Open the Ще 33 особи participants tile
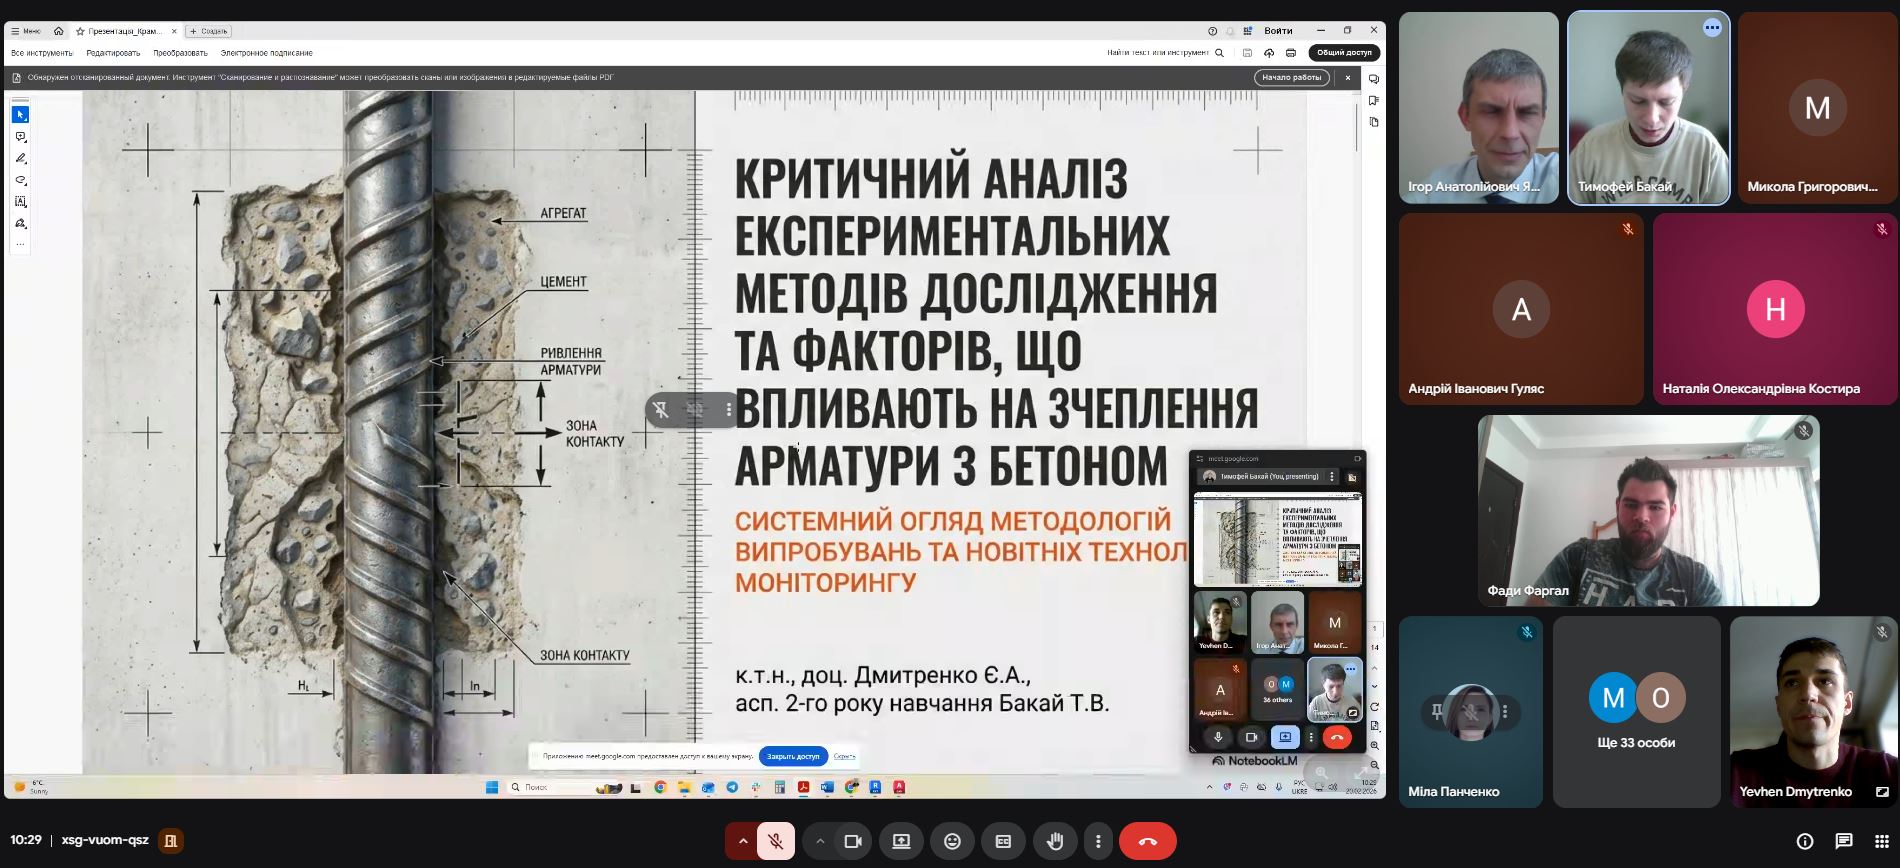The image size is (1900, 868). pos(1636,712)
